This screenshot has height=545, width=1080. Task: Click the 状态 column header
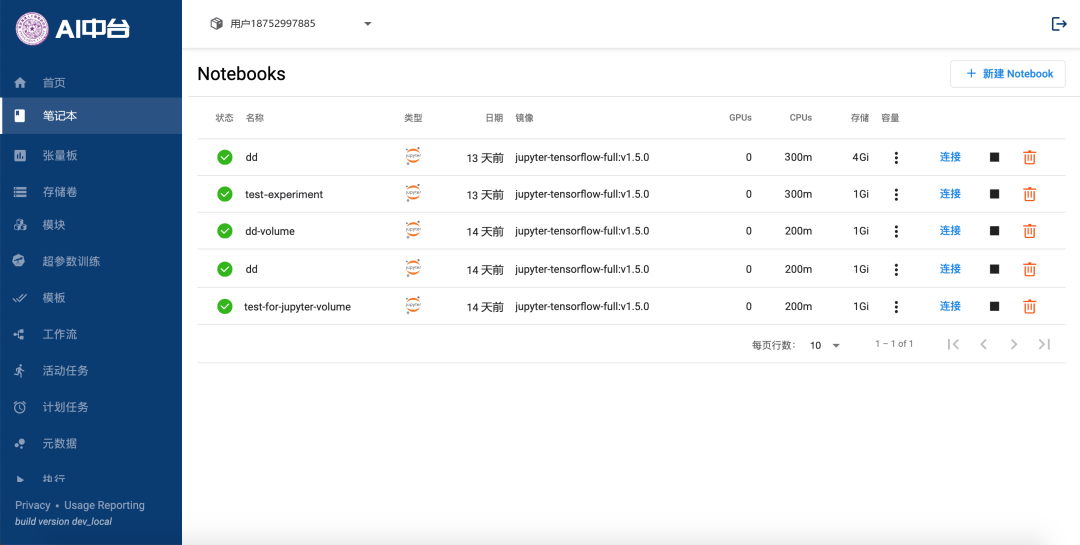click(x=225, y=118)
